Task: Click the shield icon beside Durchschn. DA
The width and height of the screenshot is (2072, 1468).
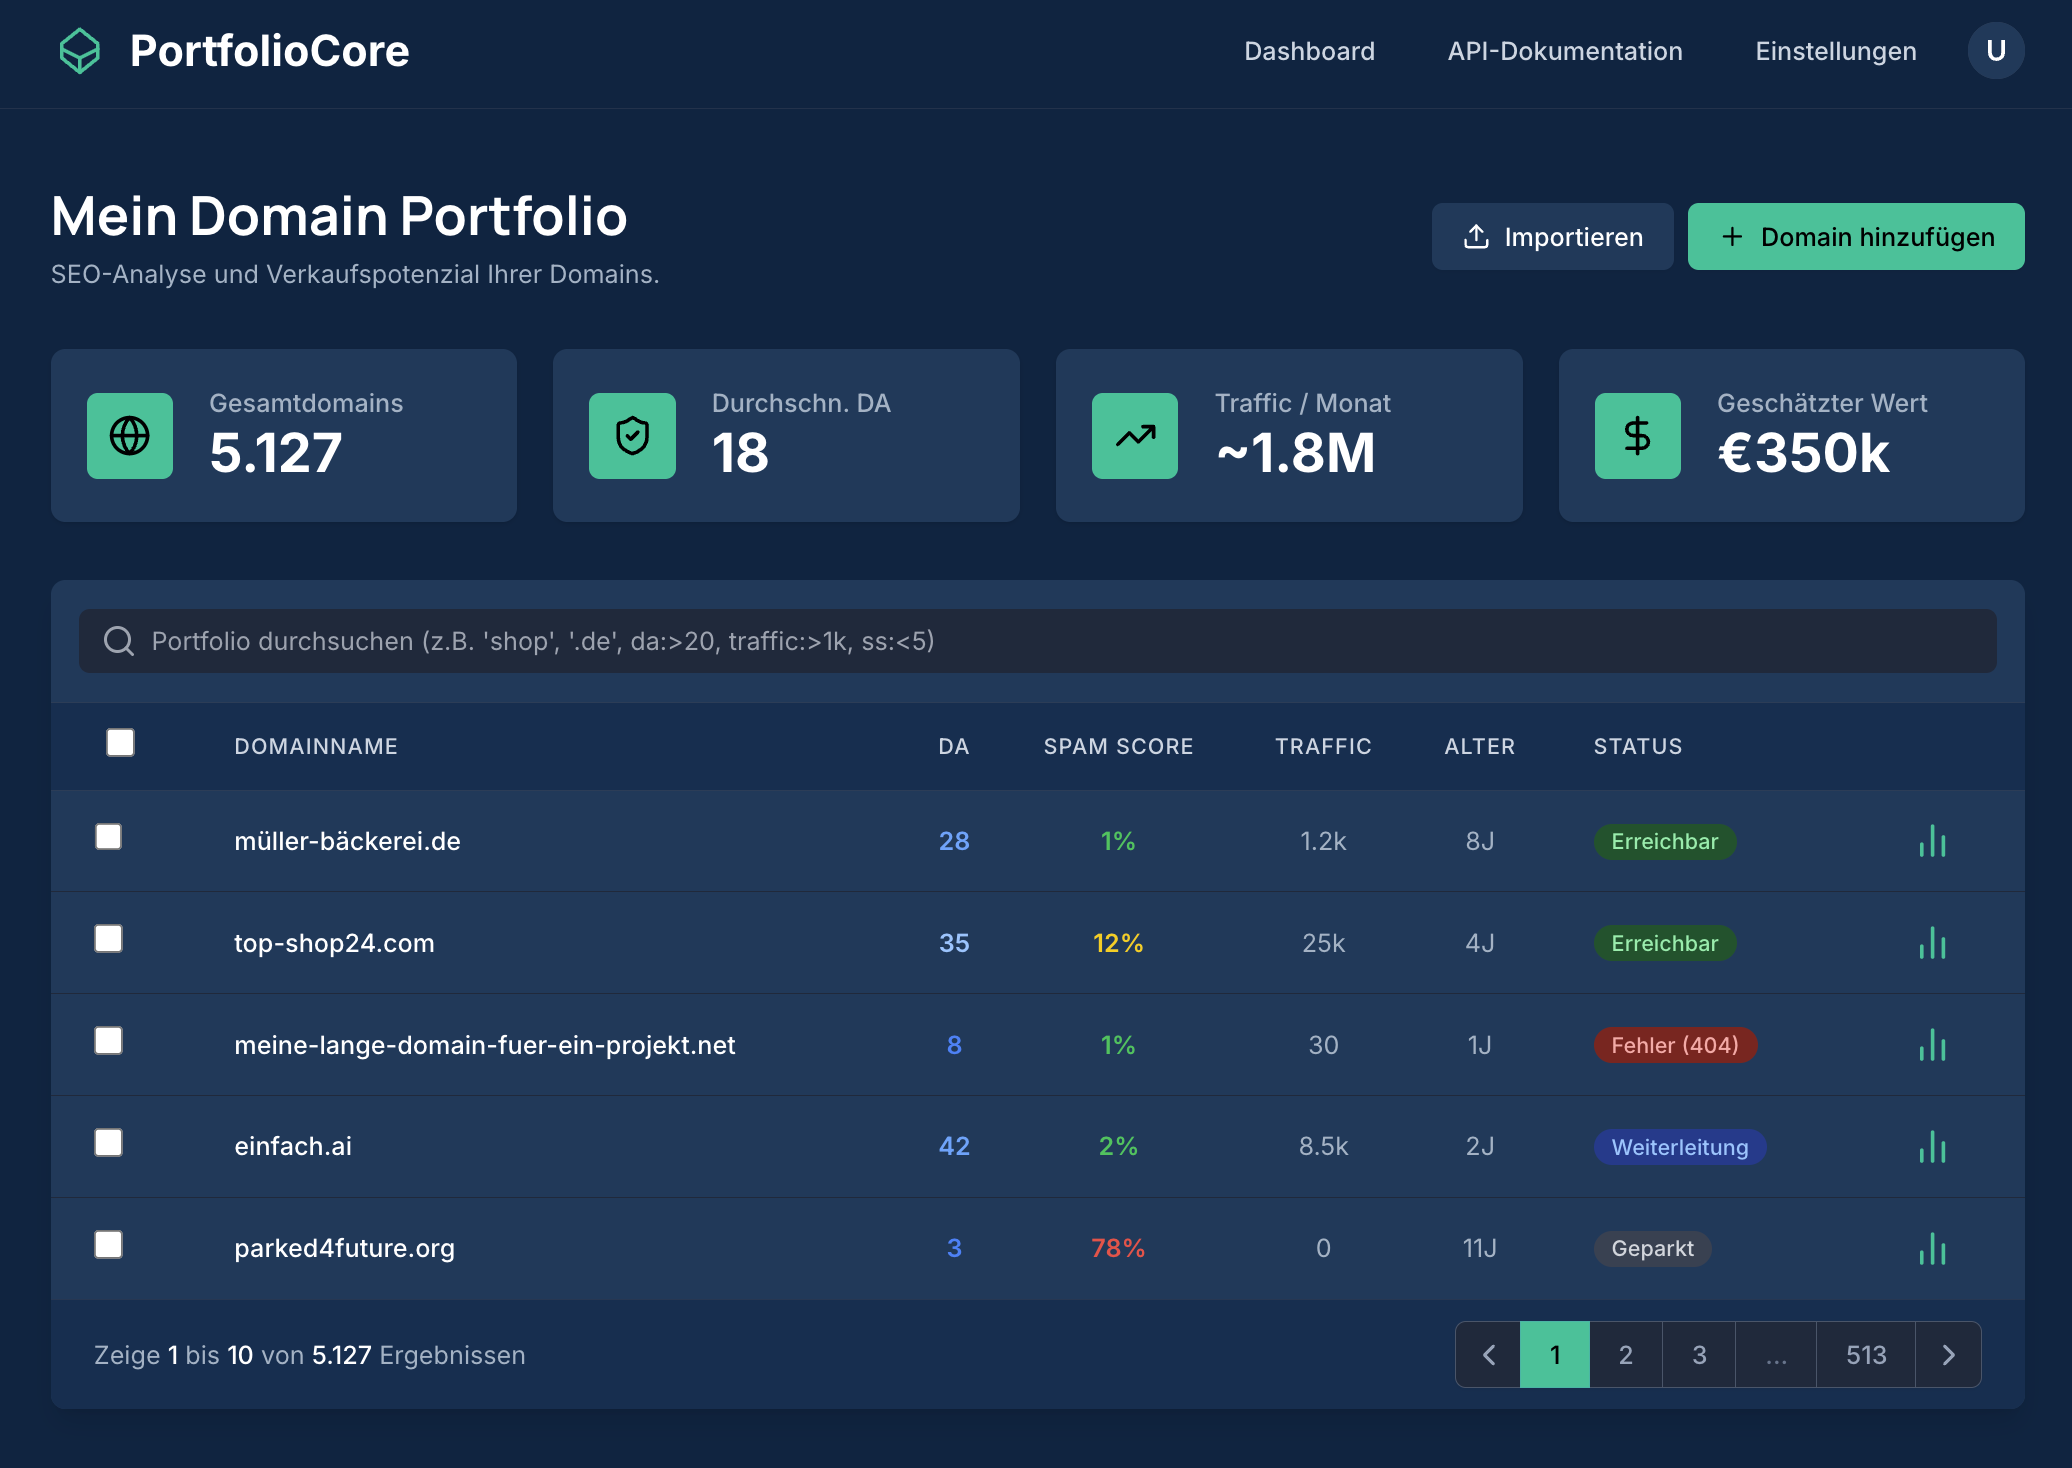Action: [x=633, y=436]
